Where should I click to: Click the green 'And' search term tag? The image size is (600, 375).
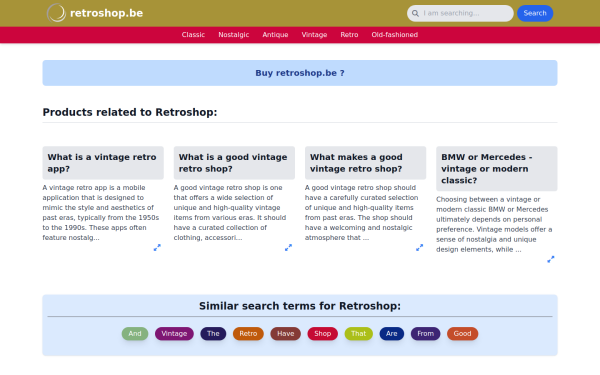click(x=135, y=334)
